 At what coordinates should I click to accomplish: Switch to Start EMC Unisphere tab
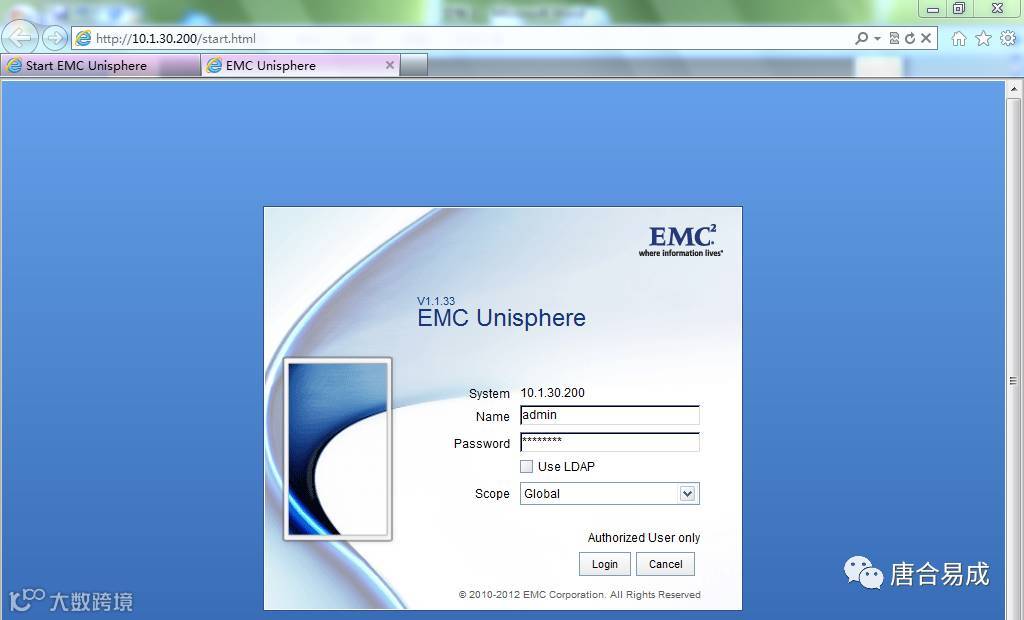click(101, 65)
